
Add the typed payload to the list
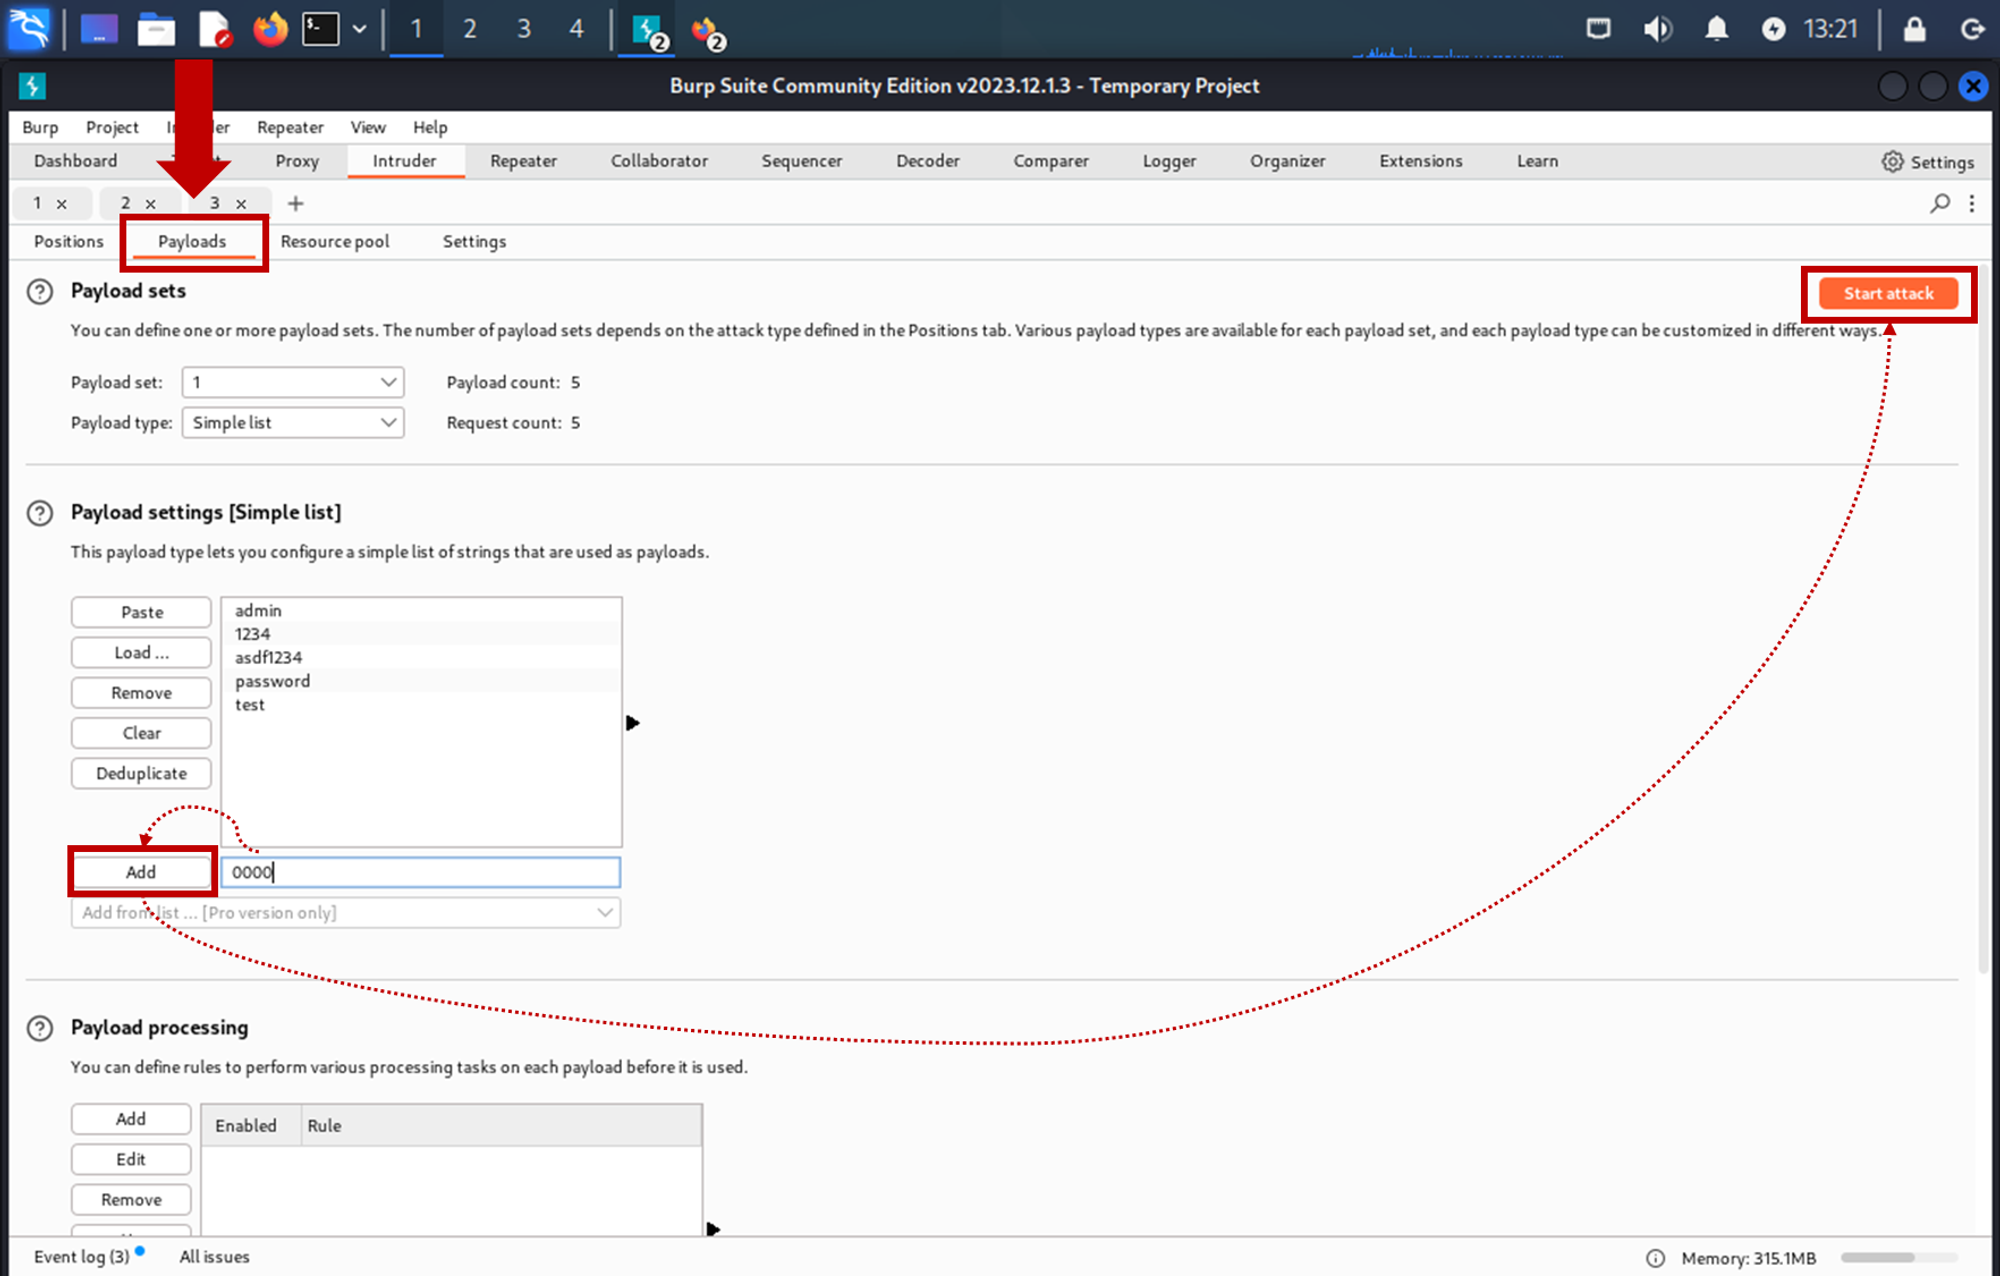point(141,872)
